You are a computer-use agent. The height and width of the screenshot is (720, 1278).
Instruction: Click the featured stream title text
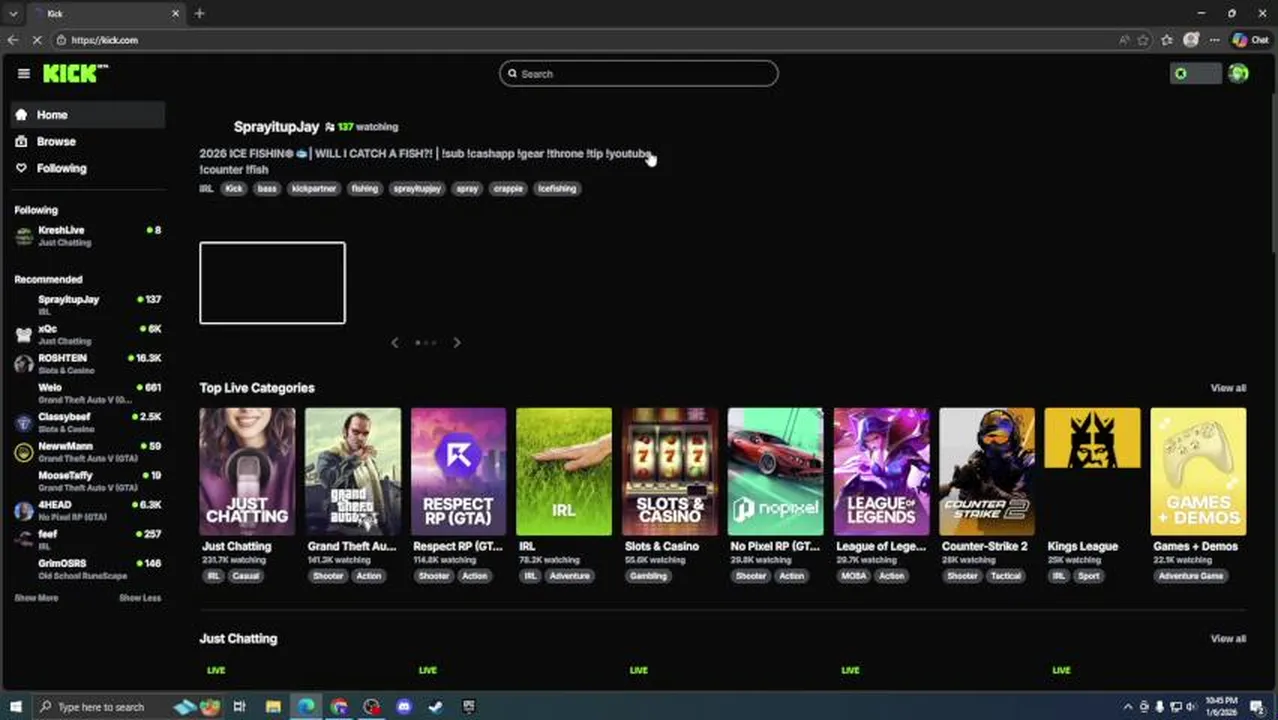tap(425, 161)
